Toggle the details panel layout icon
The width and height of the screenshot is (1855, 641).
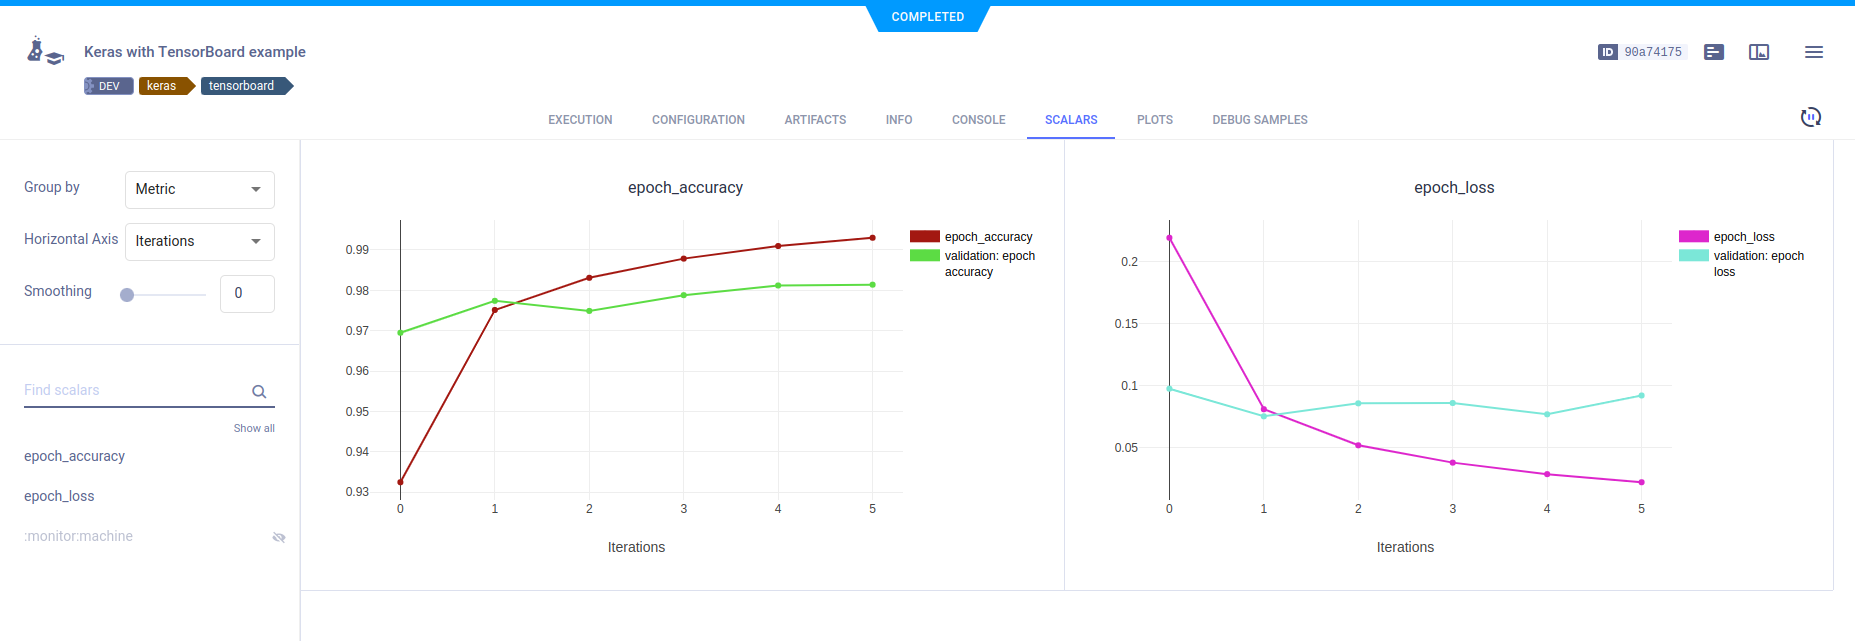(x=1759, y=52)
